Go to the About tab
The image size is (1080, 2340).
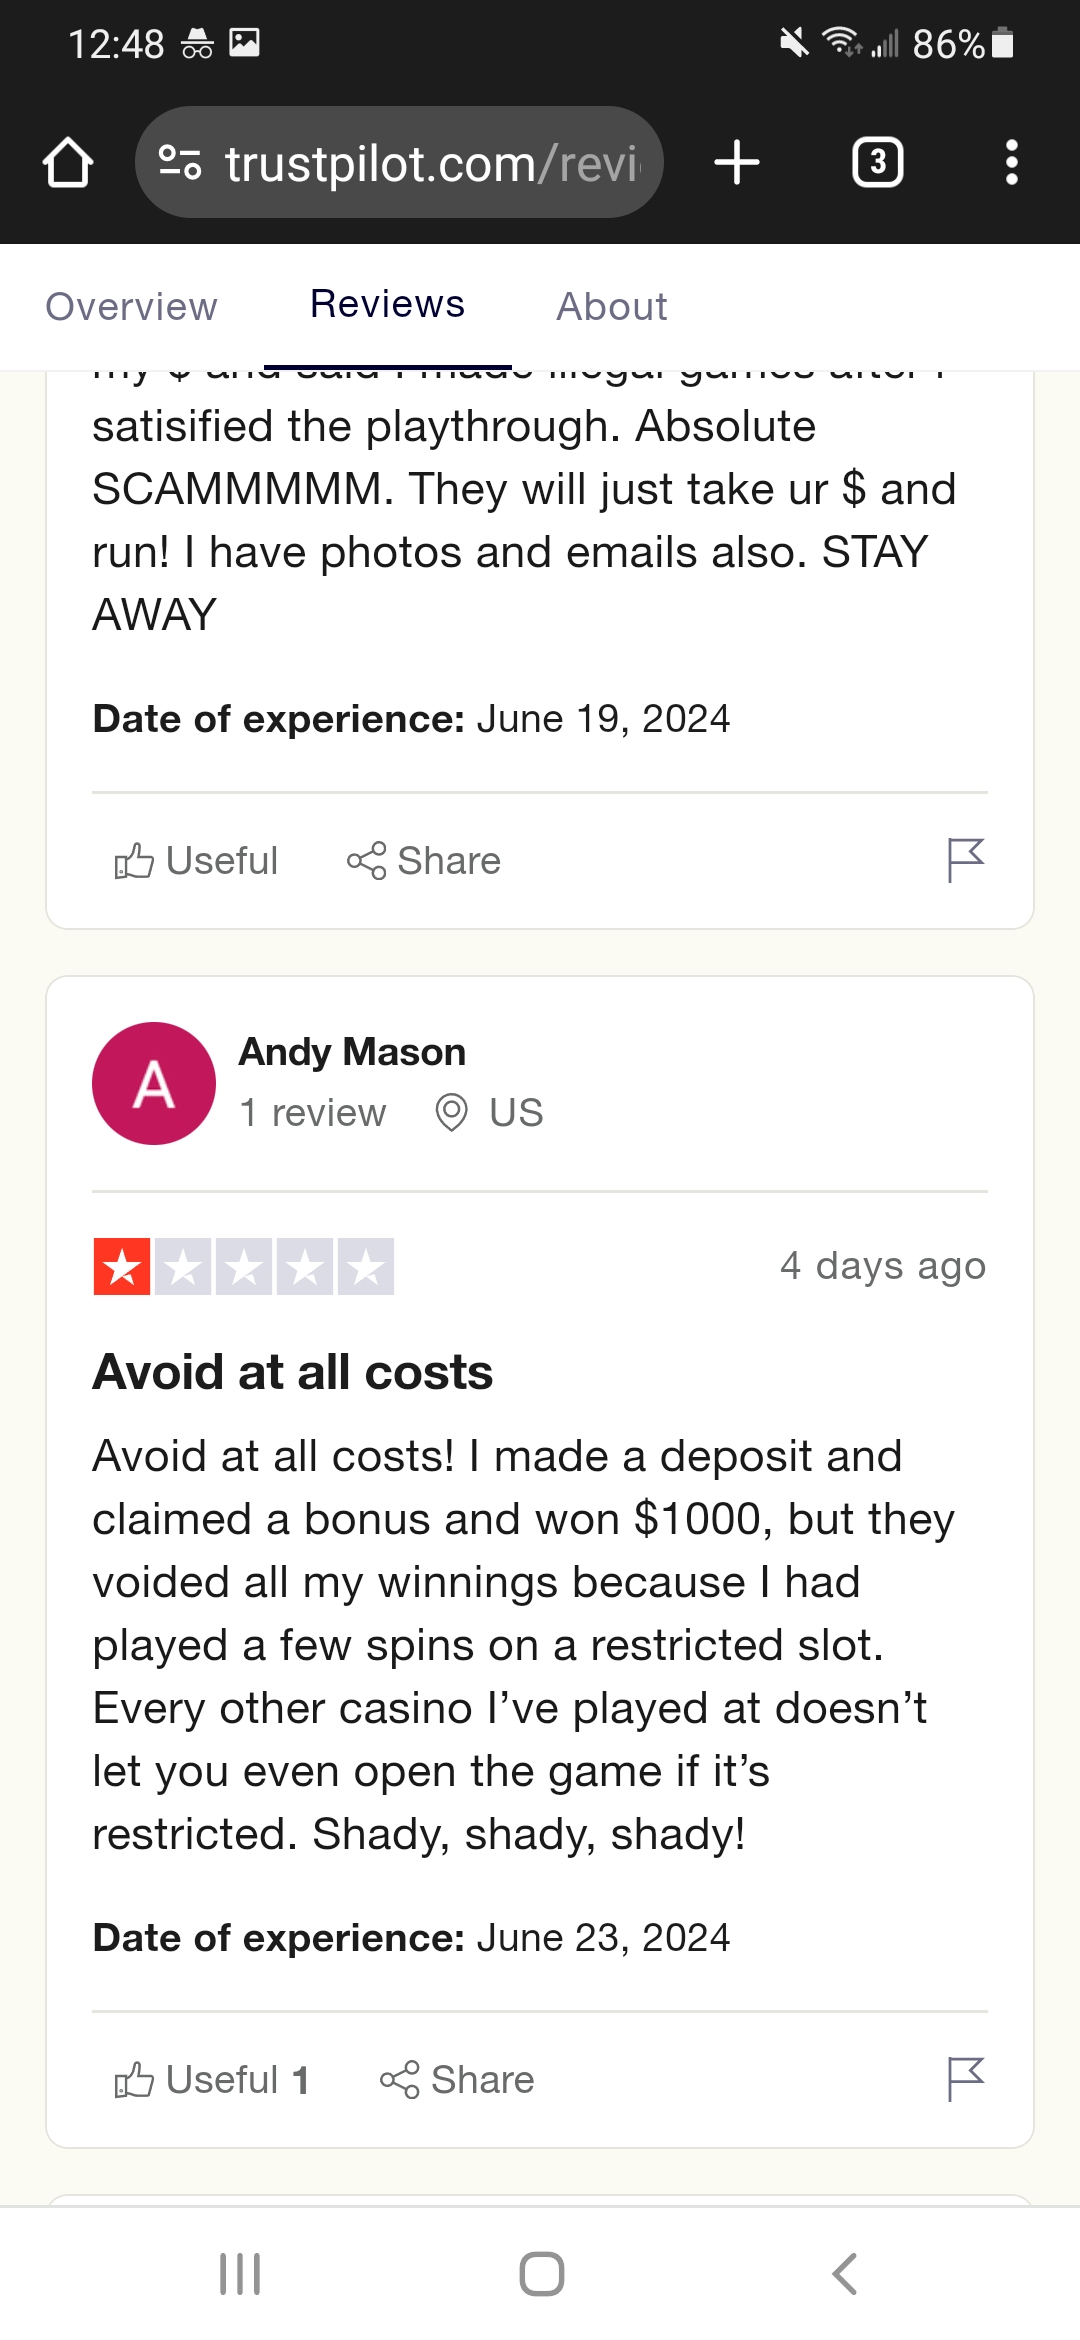[x=612, y=306]
